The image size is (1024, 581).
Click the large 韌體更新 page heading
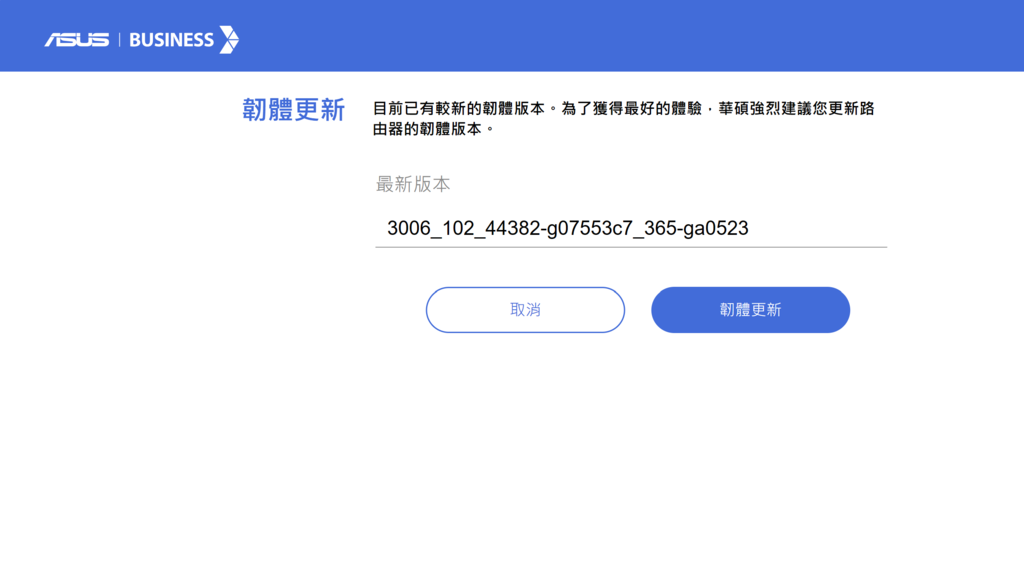click(x=293, y=110)
